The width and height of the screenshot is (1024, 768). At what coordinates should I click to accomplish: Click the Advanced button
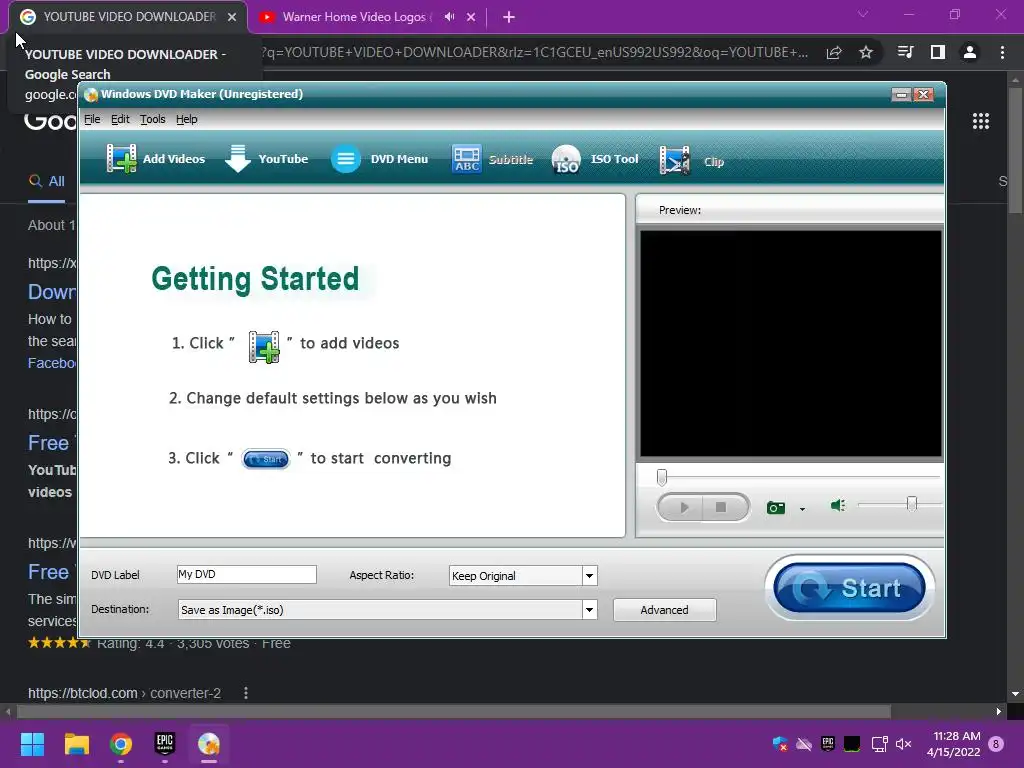(x=664, y=609)
